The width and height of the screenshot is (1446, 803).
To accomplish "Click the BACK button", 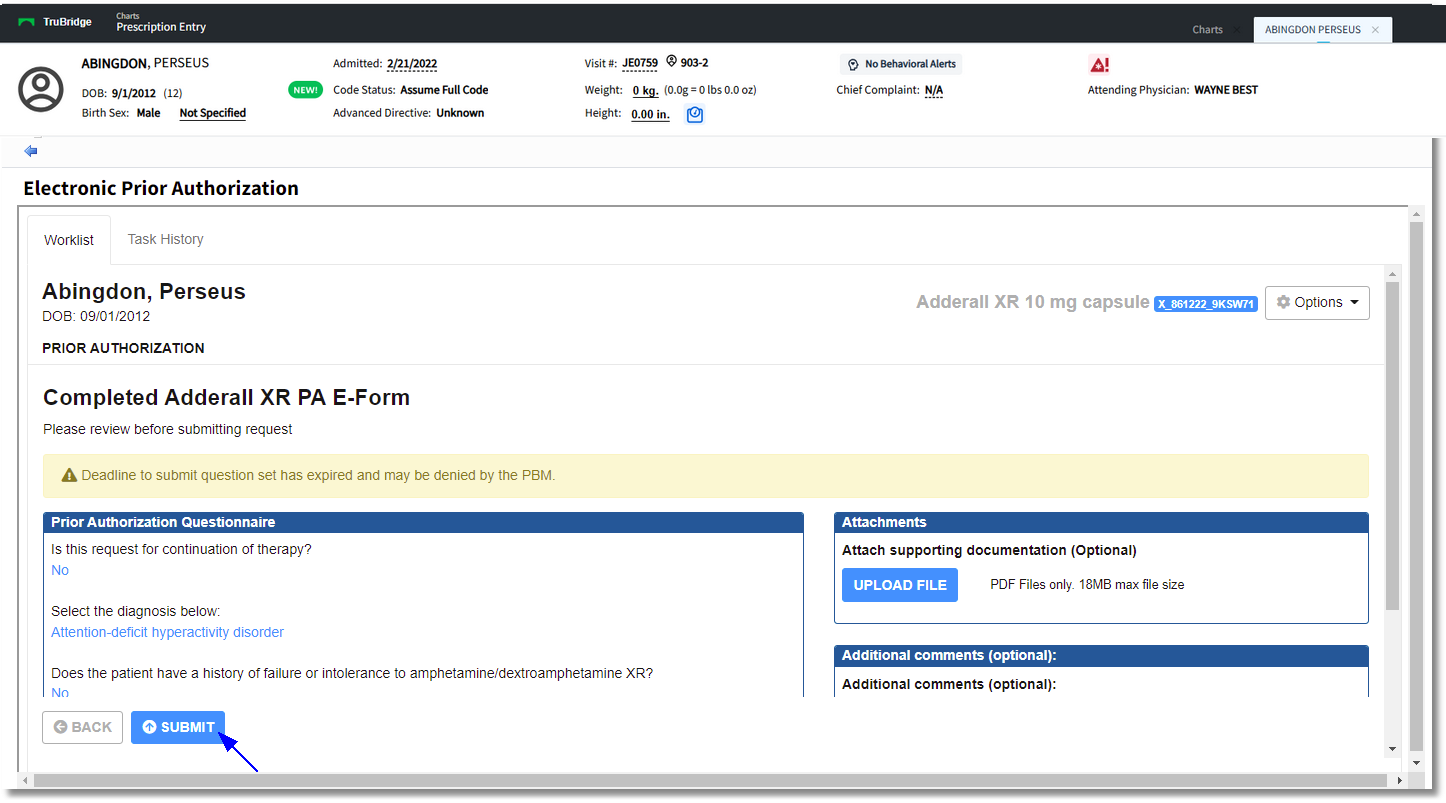I will [82, 727].
